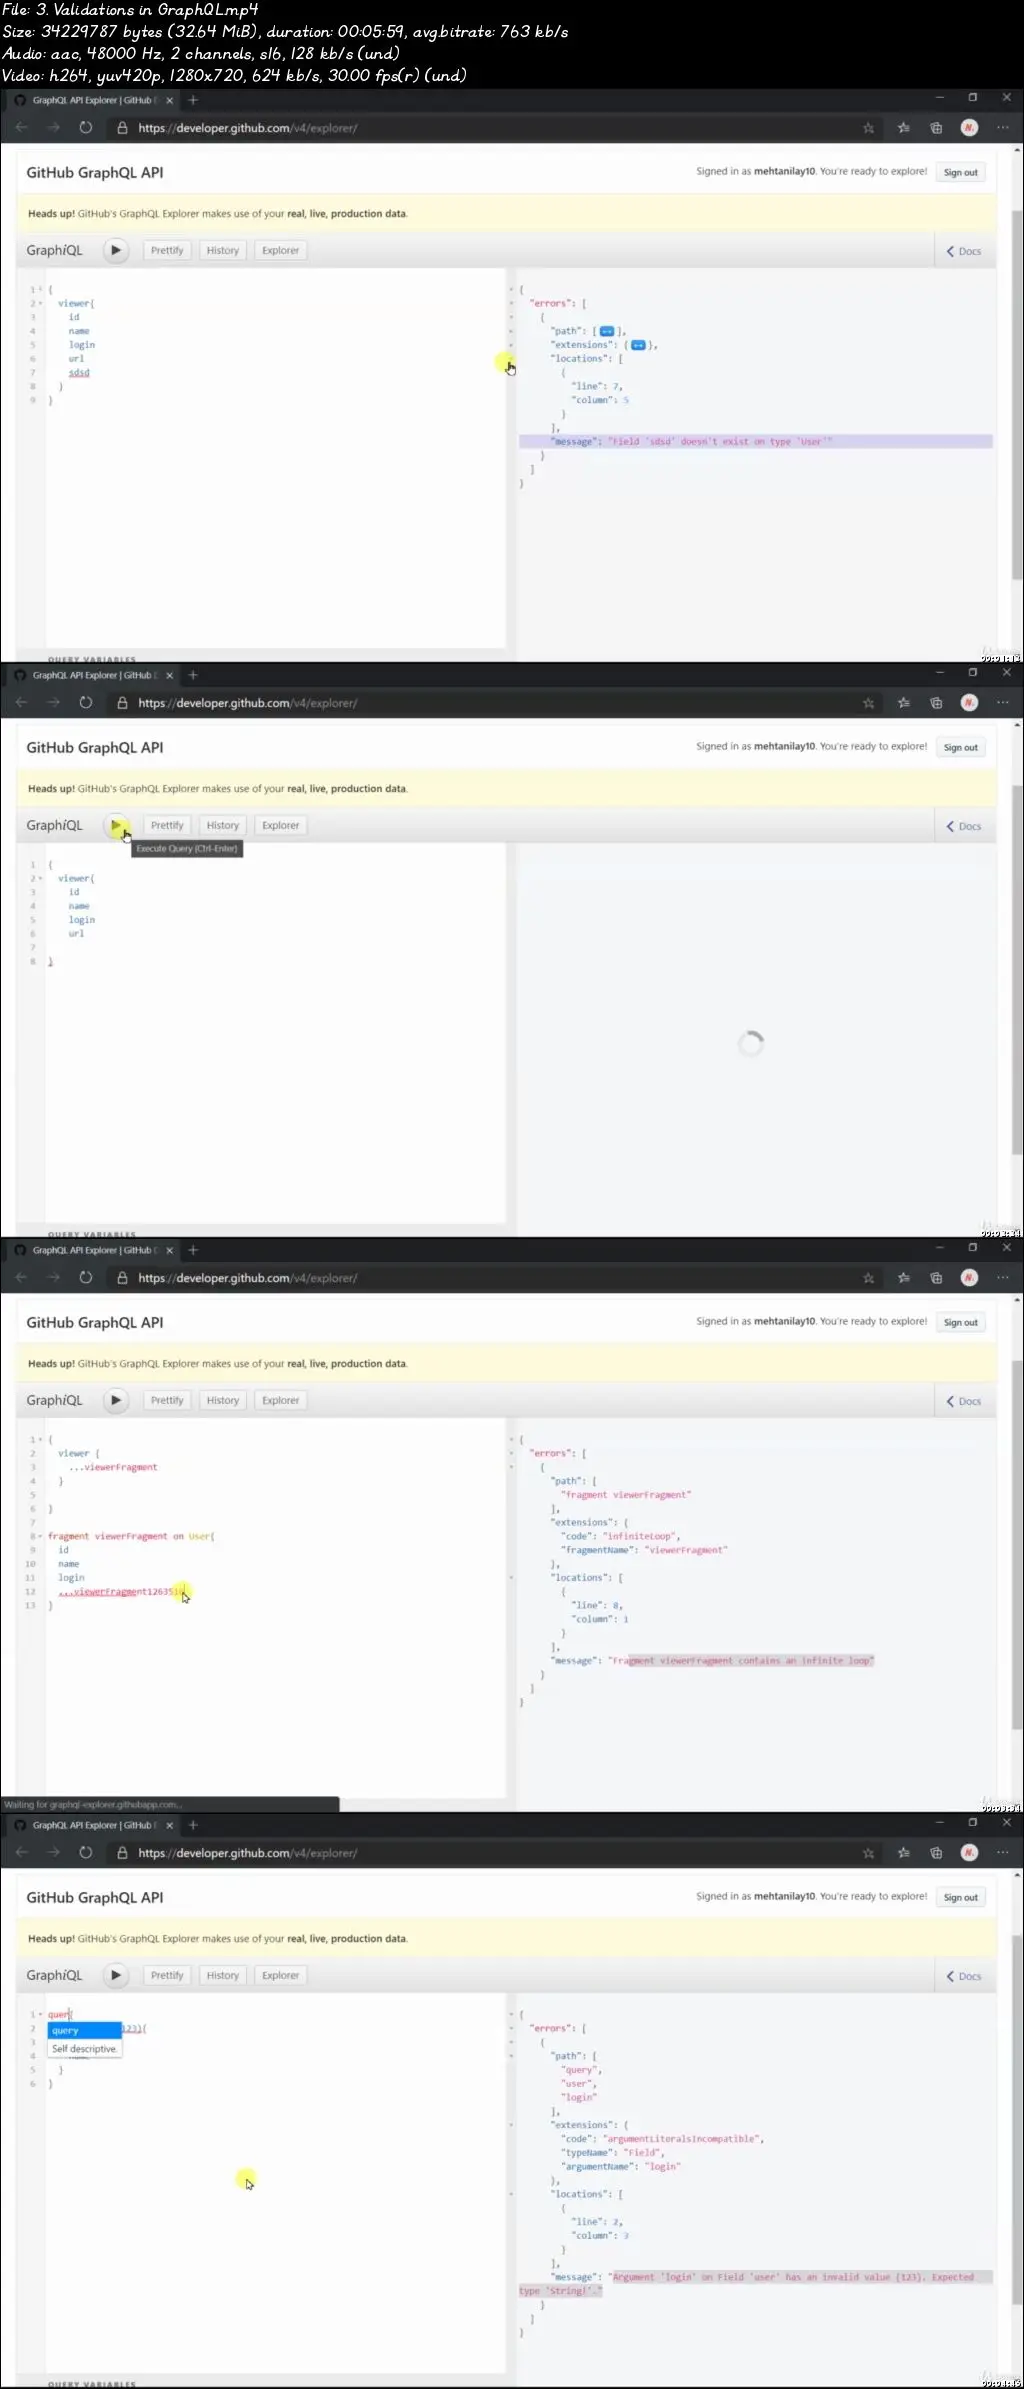Go back using the first frame's browser arrow

pos(22,128)
